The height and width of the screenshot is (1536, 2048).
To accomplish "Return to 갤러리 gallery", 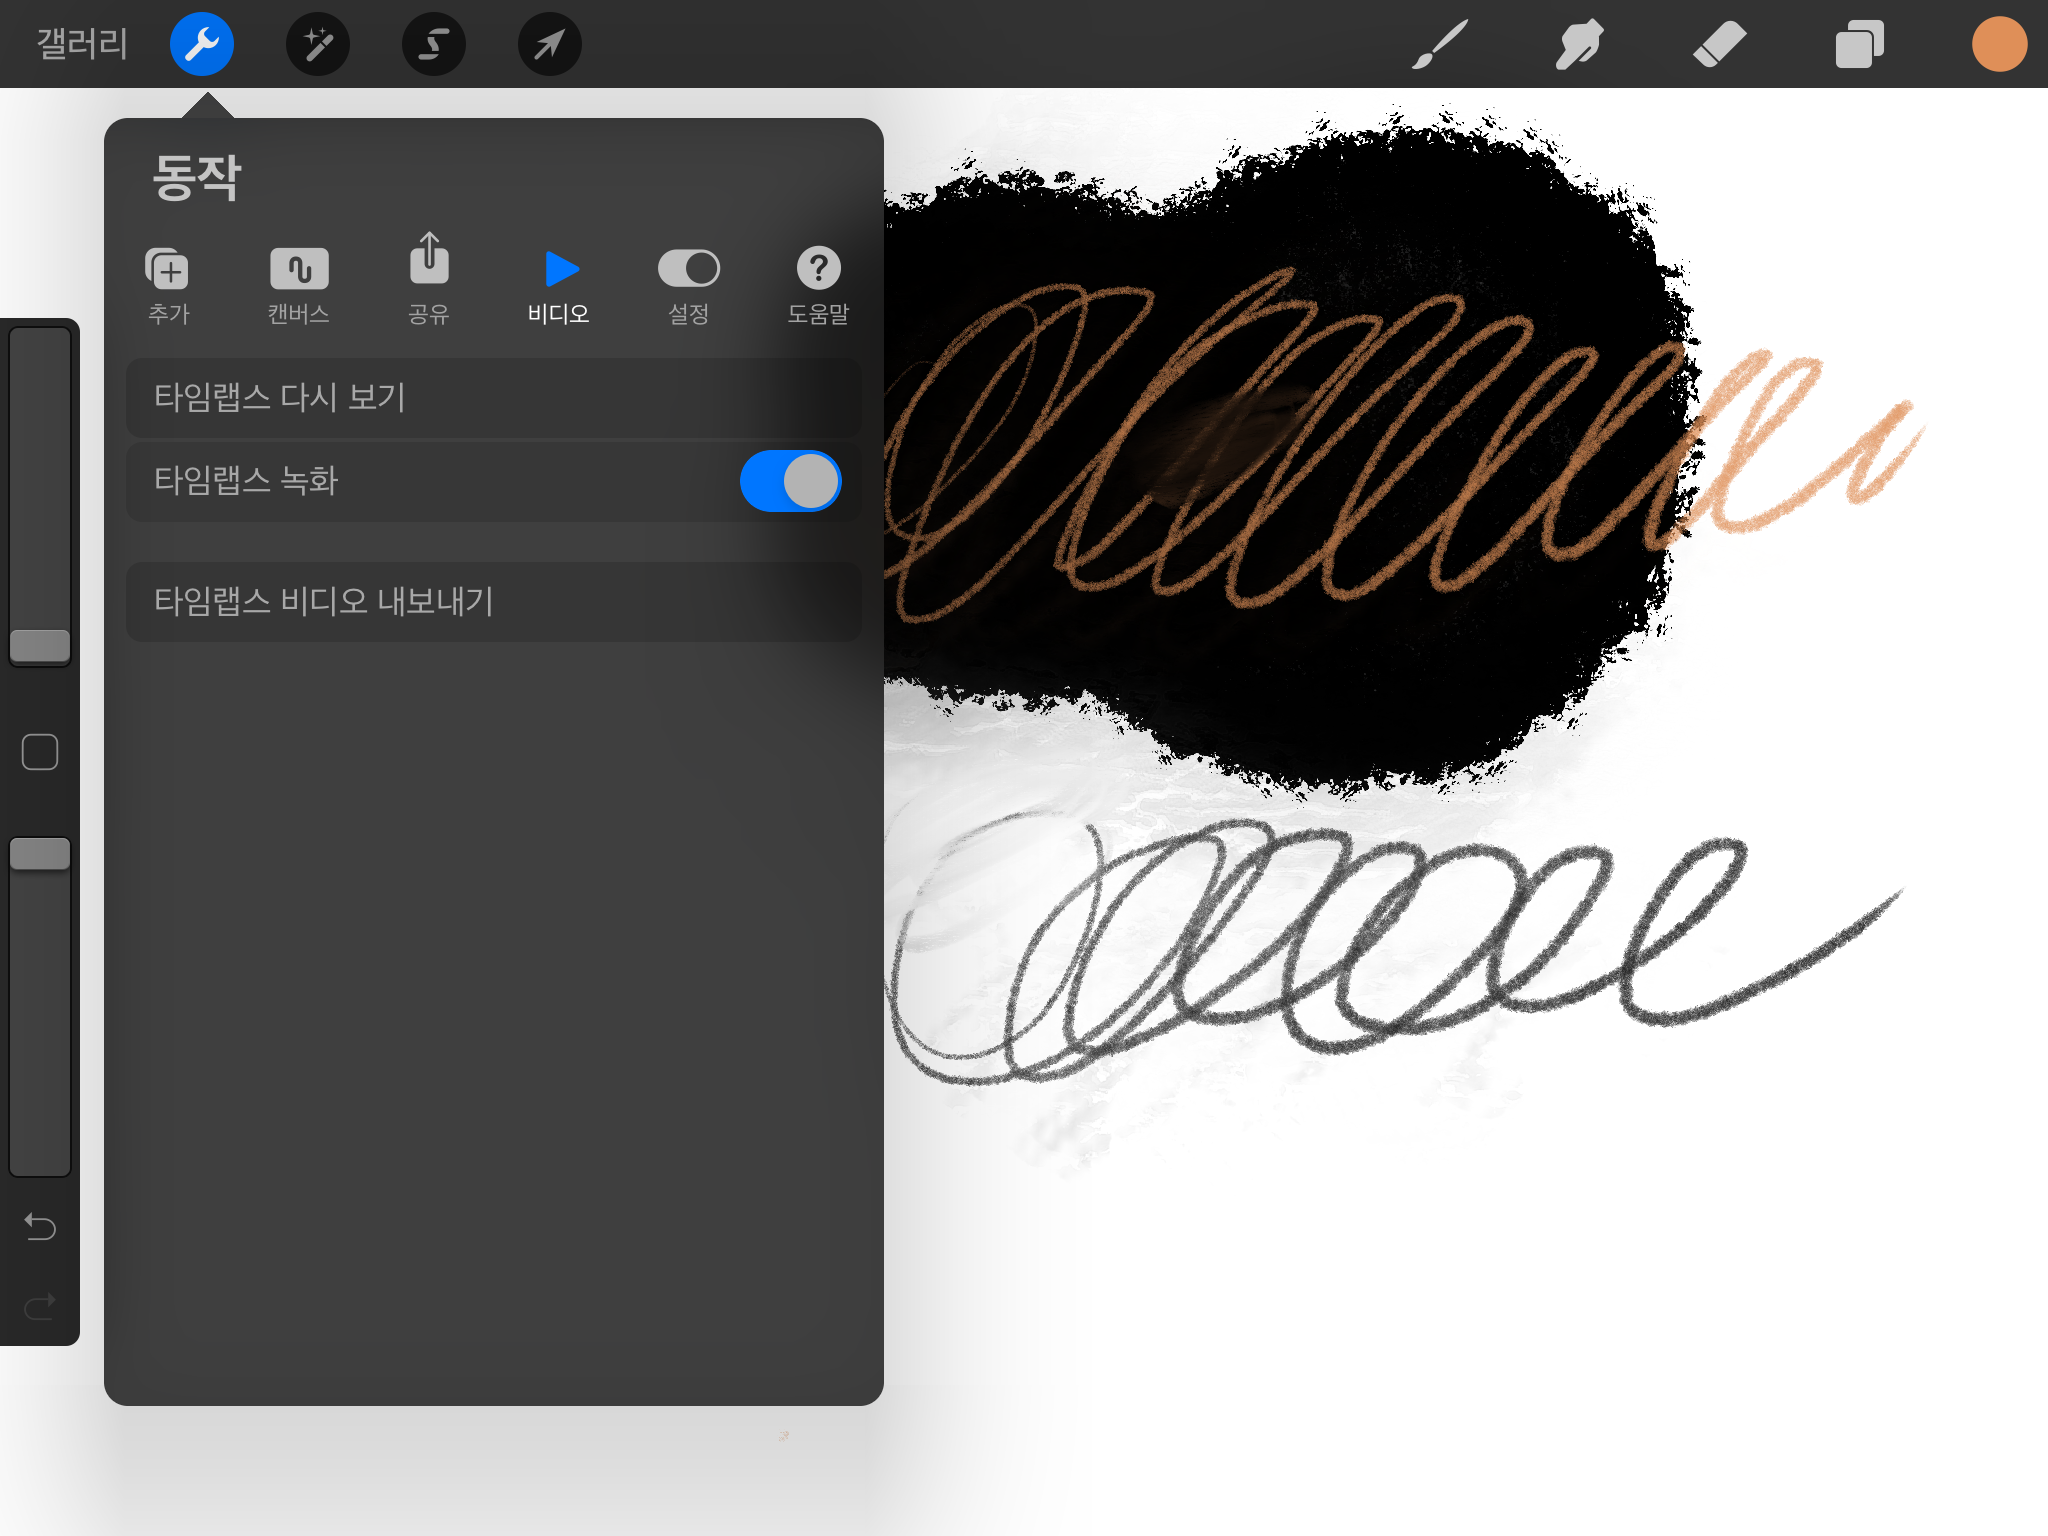I will pos(82,44).
